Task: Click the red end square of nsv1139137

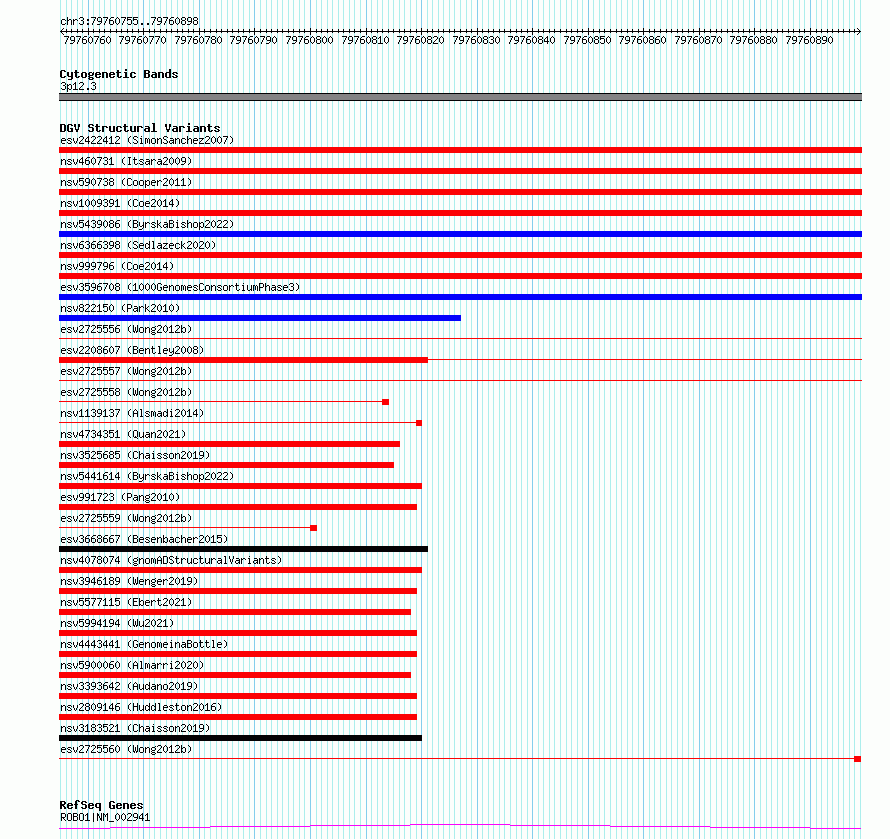Action: [x=419, y=423]
